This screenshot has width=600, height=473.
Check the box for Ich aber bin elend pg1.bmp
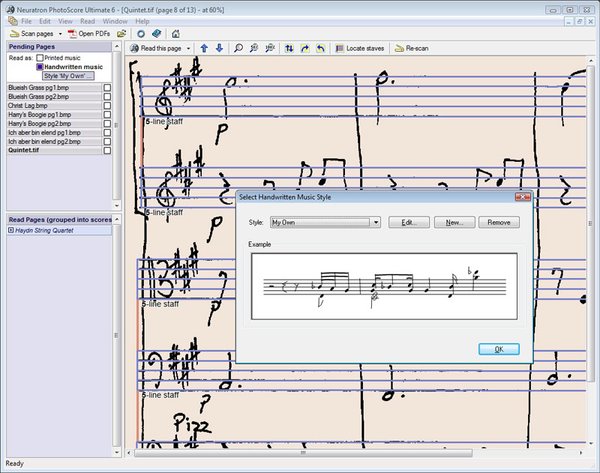pyautogui.click(x=107, y=132)
